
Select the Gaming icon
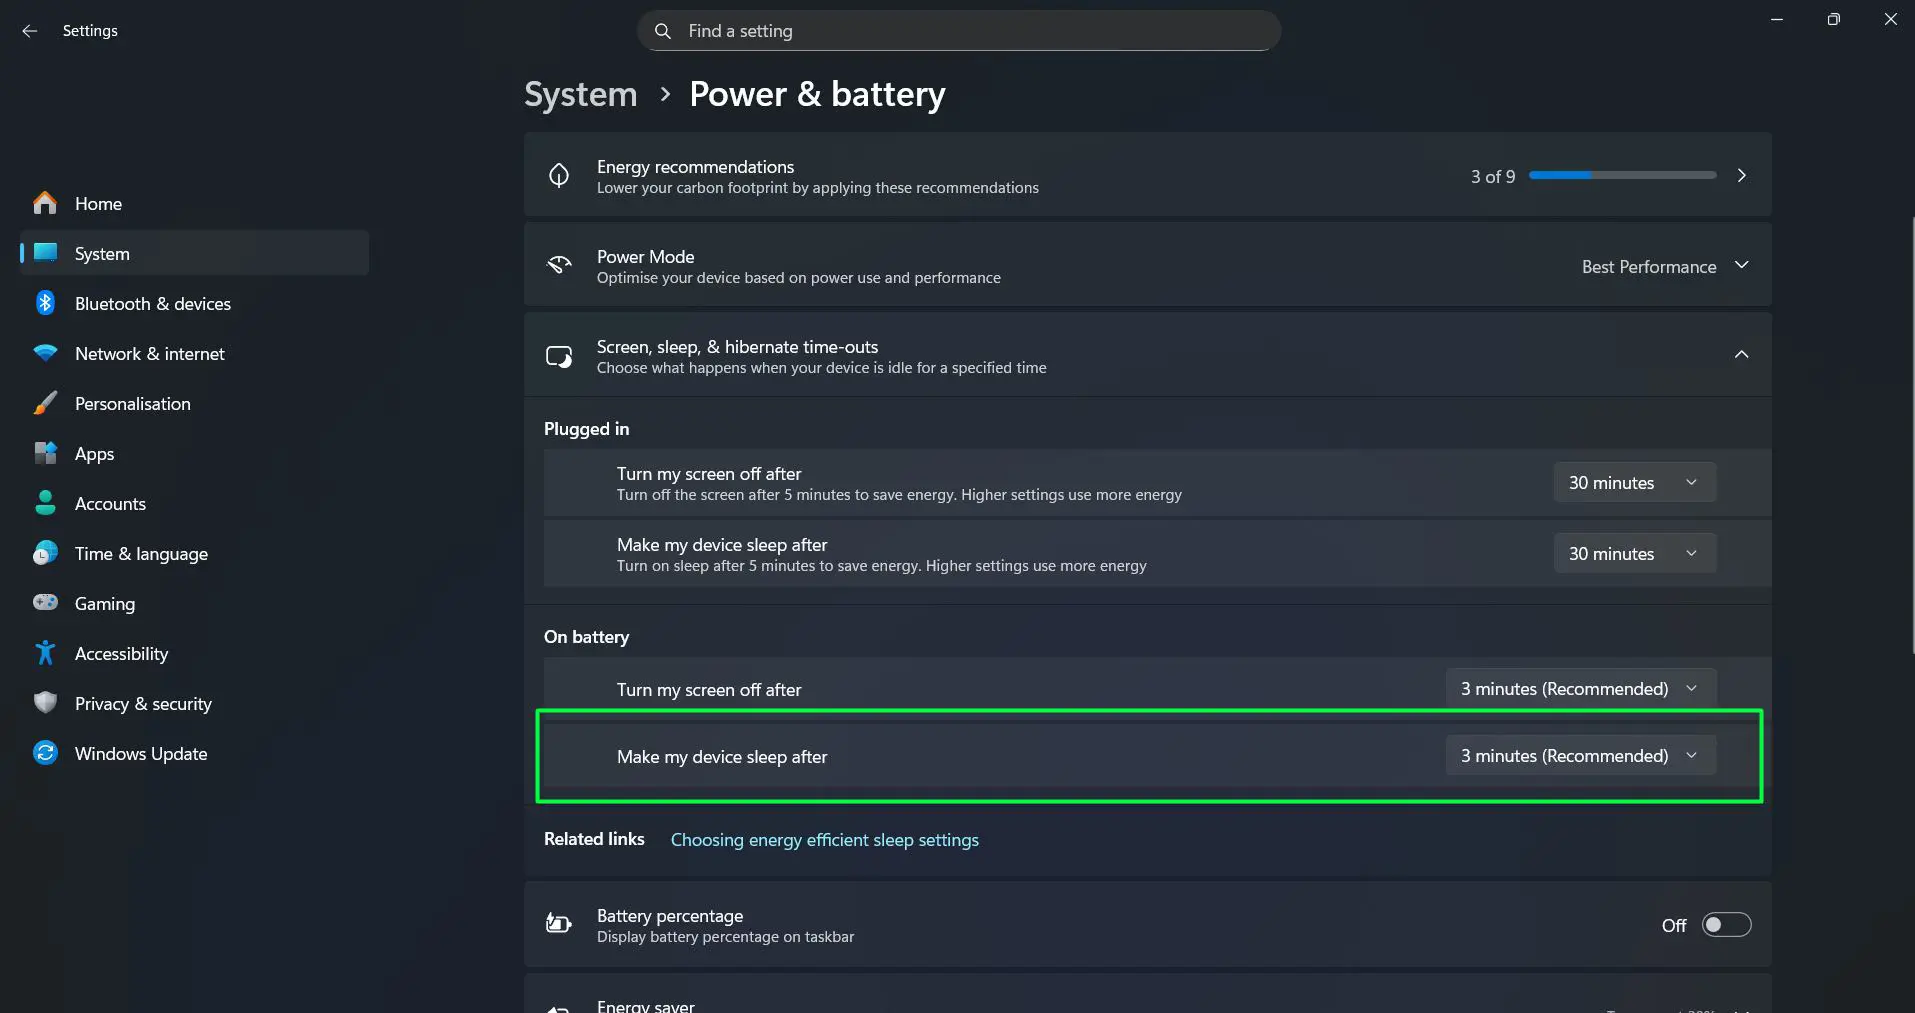tap(45, 603)
